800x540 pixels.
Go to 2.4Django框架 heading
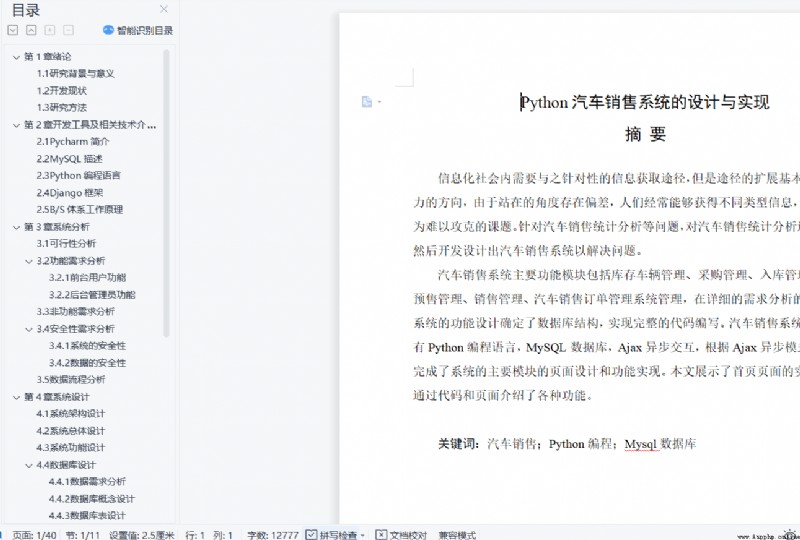coord(70,193)
